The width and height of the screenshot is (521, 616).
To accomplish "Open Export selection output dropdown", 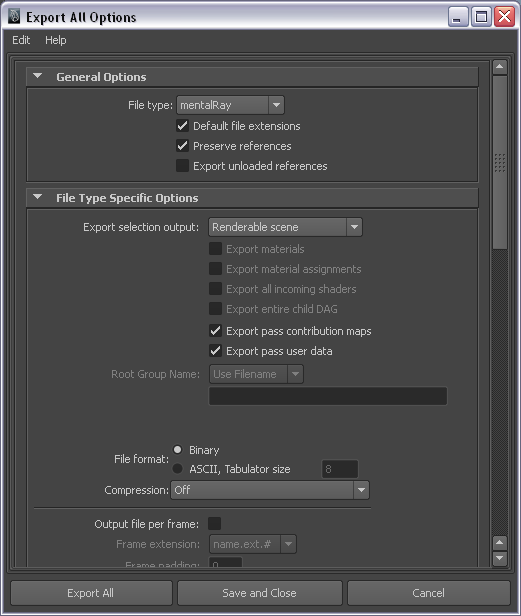I will (x=285, y=227).
